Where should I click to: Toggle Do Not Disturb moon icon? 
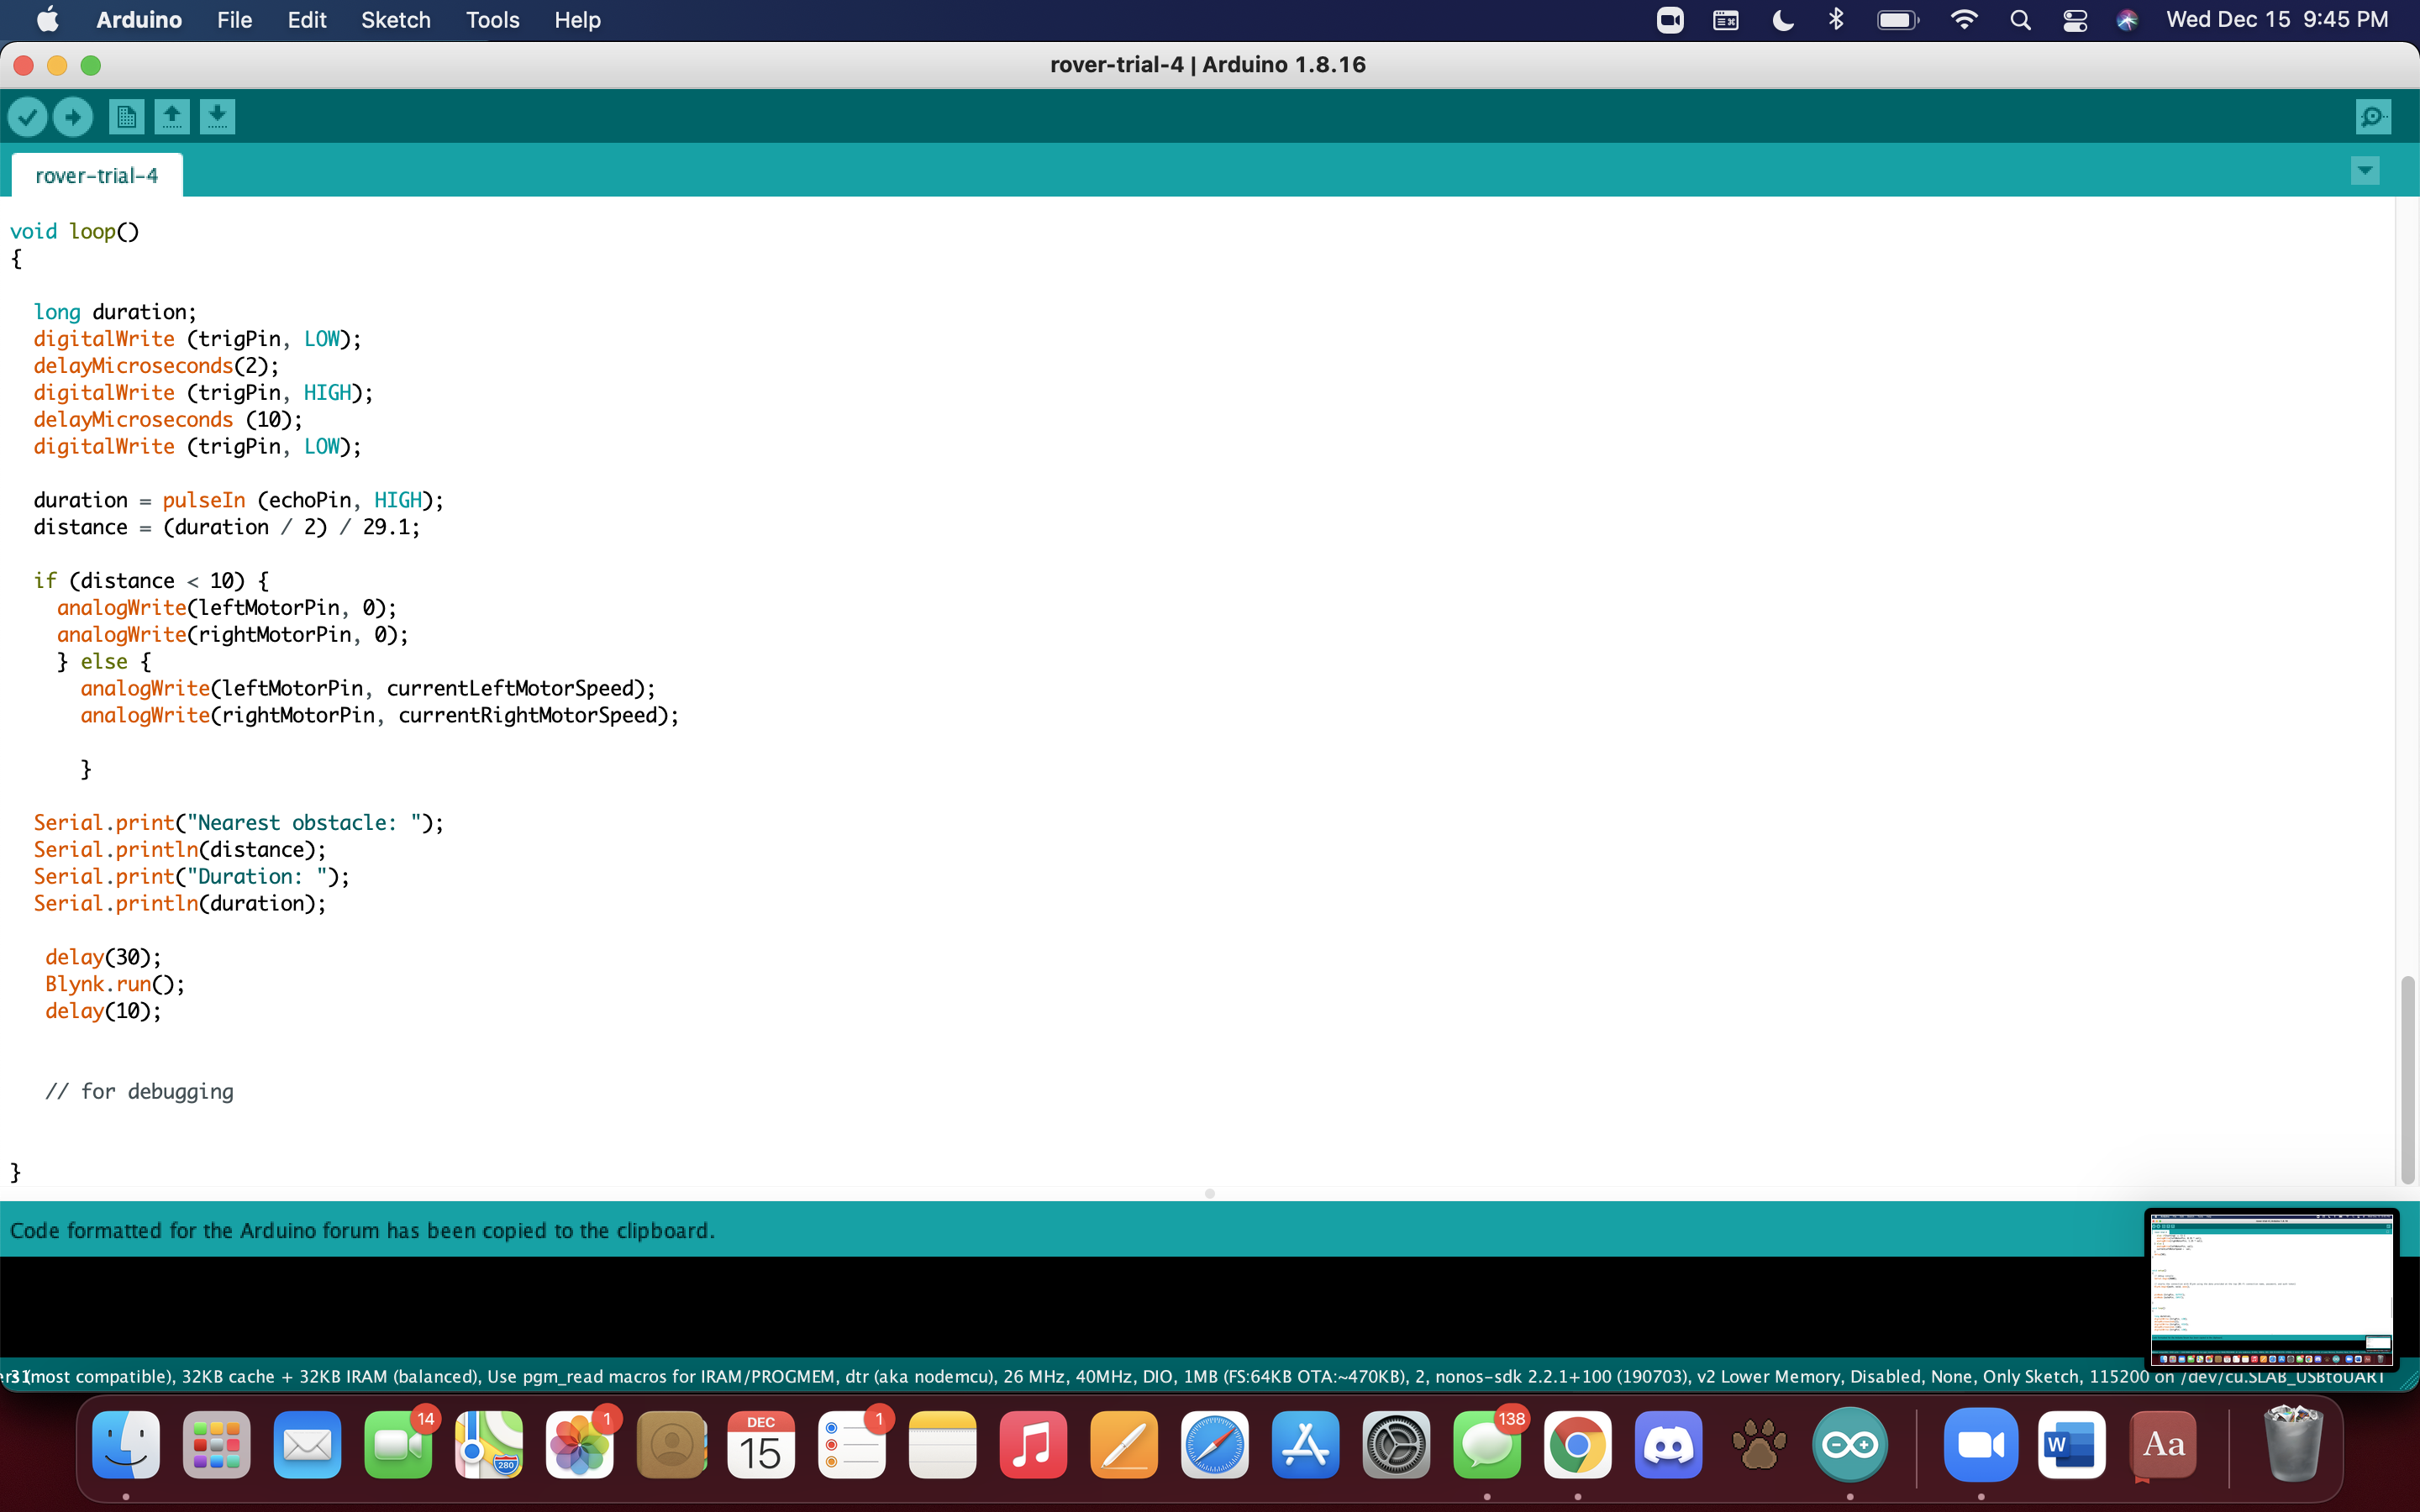pos(1782,20)
